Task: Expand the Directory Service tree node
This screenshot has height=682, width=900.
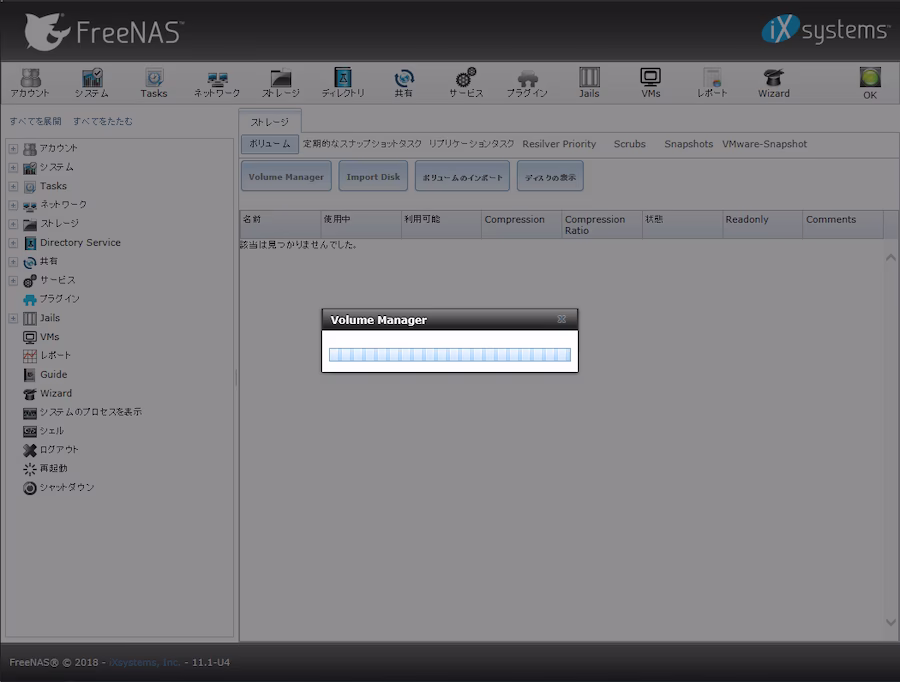Action: pyautogui.click(x=13, y=243)
